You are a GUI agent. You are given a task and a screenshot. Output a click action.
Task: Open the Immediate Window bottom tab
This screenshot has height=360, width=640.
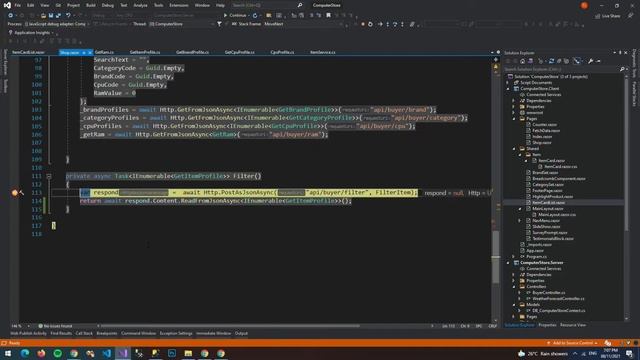point(213,333)
